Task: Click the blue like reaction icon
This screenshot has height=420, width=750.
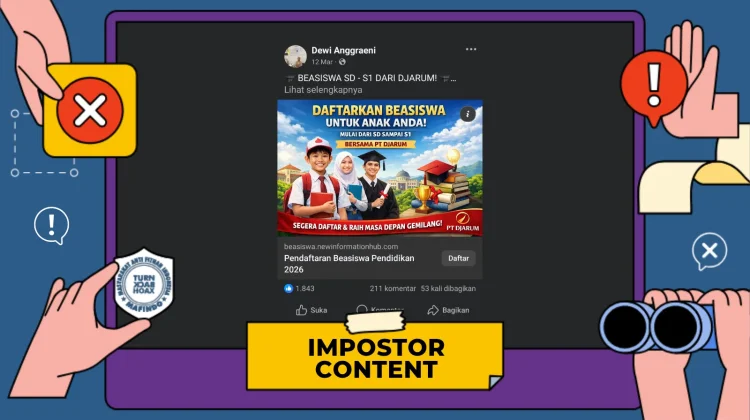Action: [288, 288]
